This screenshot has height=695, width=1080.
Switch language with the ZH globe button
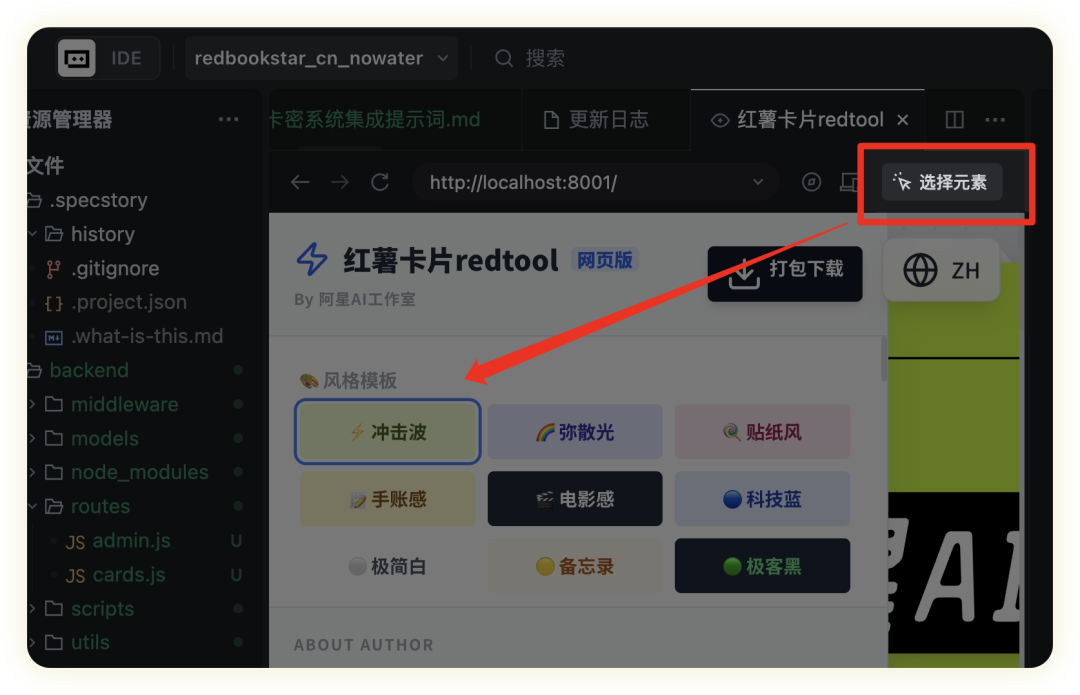941,270
